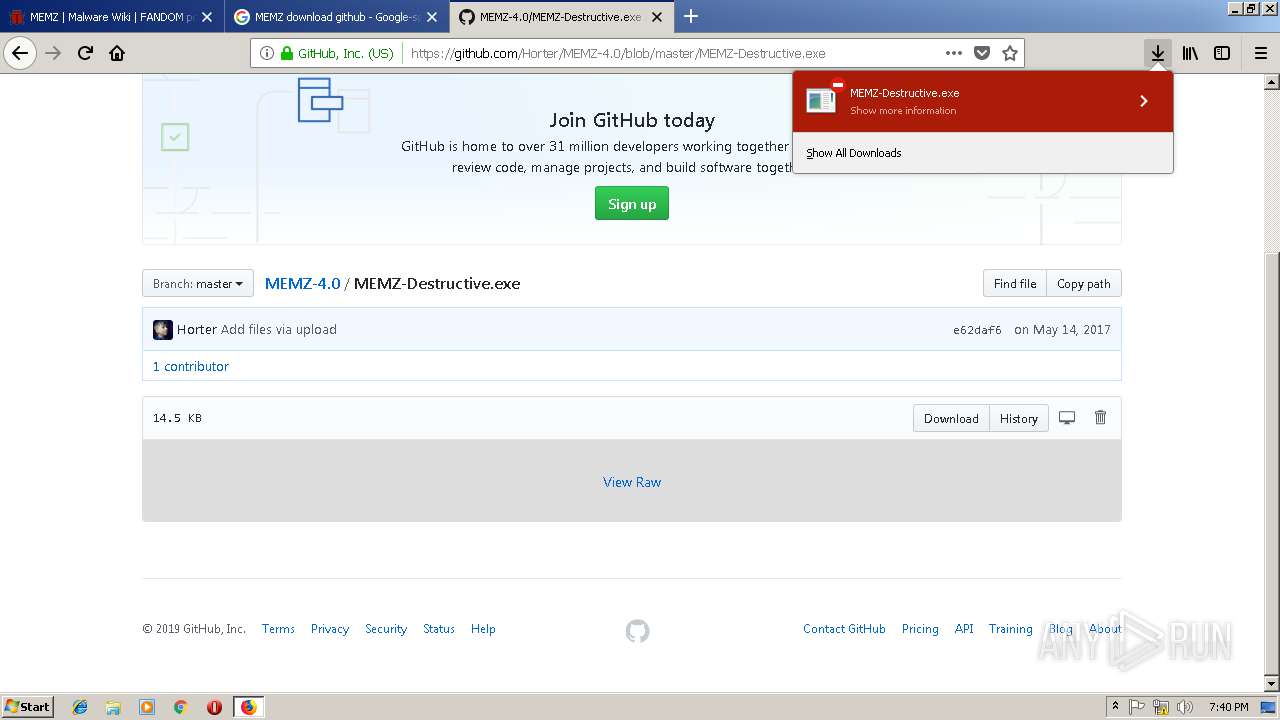Click the green Sign up button
Screen dimensions: 1280x720
(x=632, y=204)
